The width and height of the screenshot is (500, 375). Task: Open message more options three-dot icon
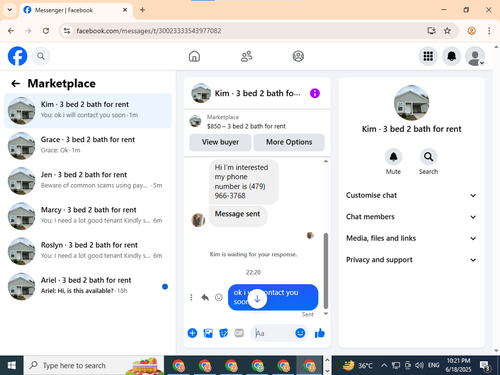(x=191, y=297)
